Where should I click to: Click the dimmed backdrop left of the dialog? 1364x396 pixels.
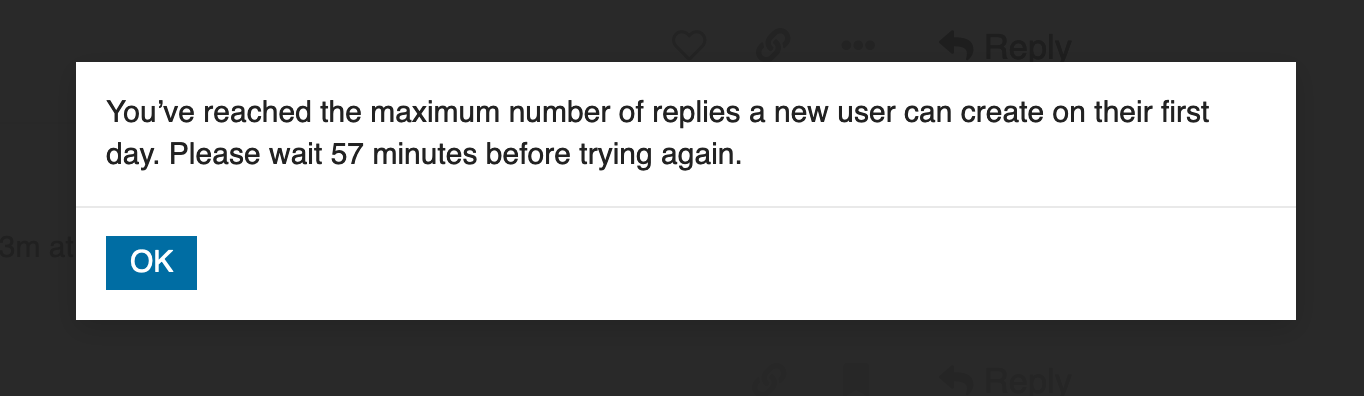pos(37,150)
